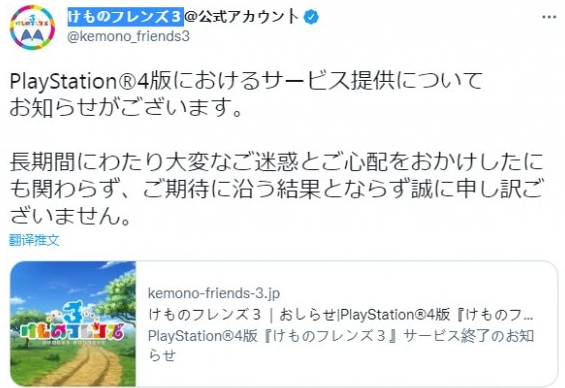565x388 pixels.
Task: Click the ございません ending line of the tweet
Action: pos(70,216)
